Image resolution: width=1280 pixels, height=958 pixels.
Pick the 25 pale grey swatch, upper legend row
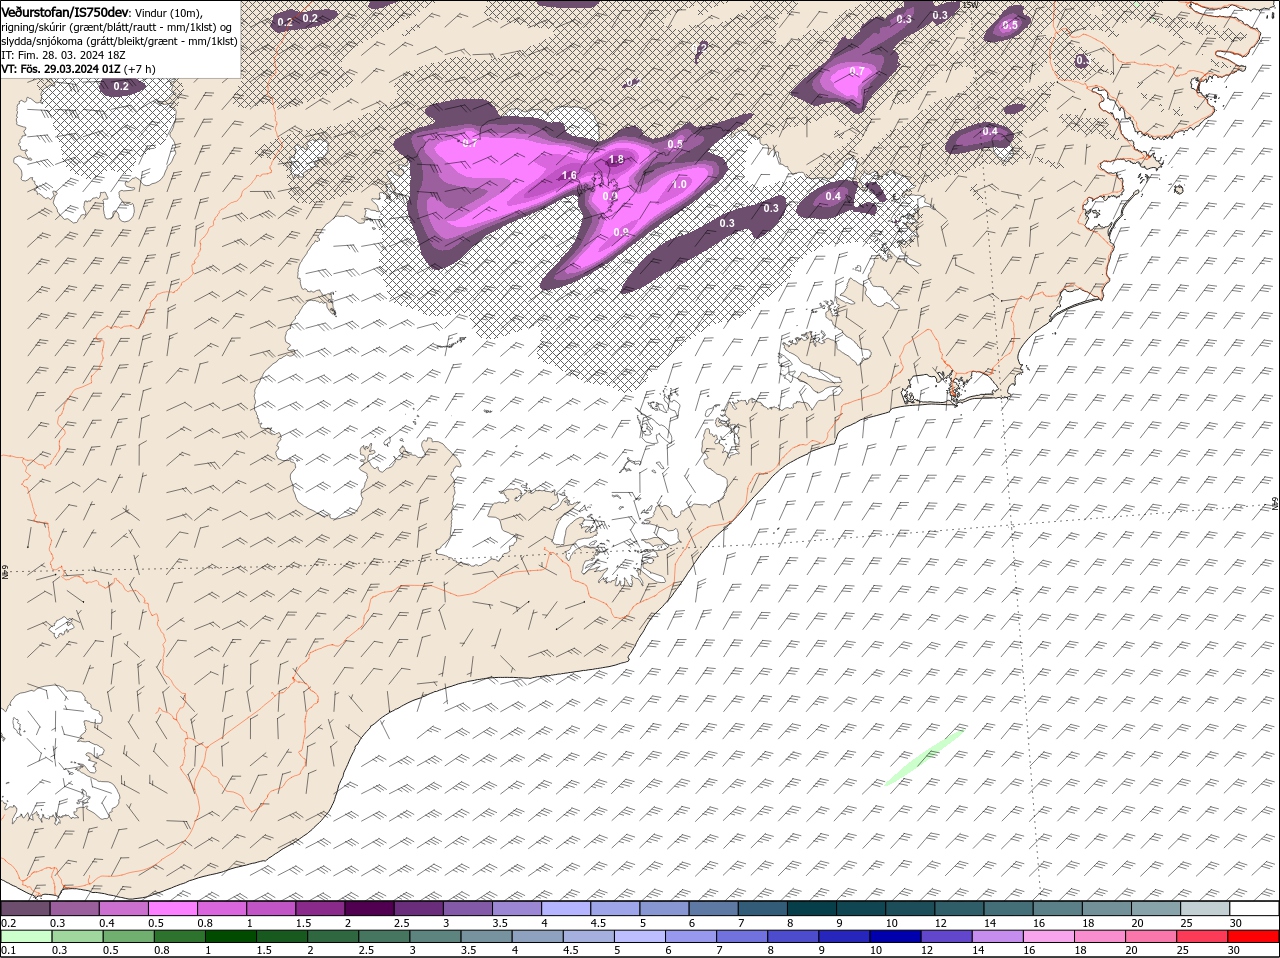tap(1205, 909)
